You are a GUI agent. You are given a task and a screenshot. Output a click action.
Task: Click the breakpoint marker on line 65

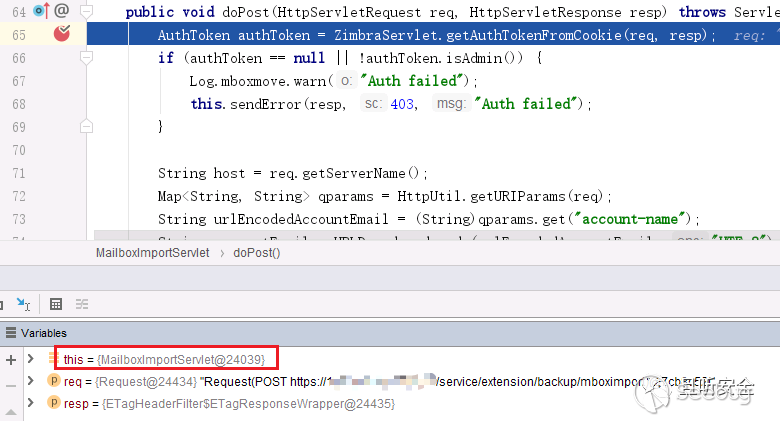click(x=62, y=33)
